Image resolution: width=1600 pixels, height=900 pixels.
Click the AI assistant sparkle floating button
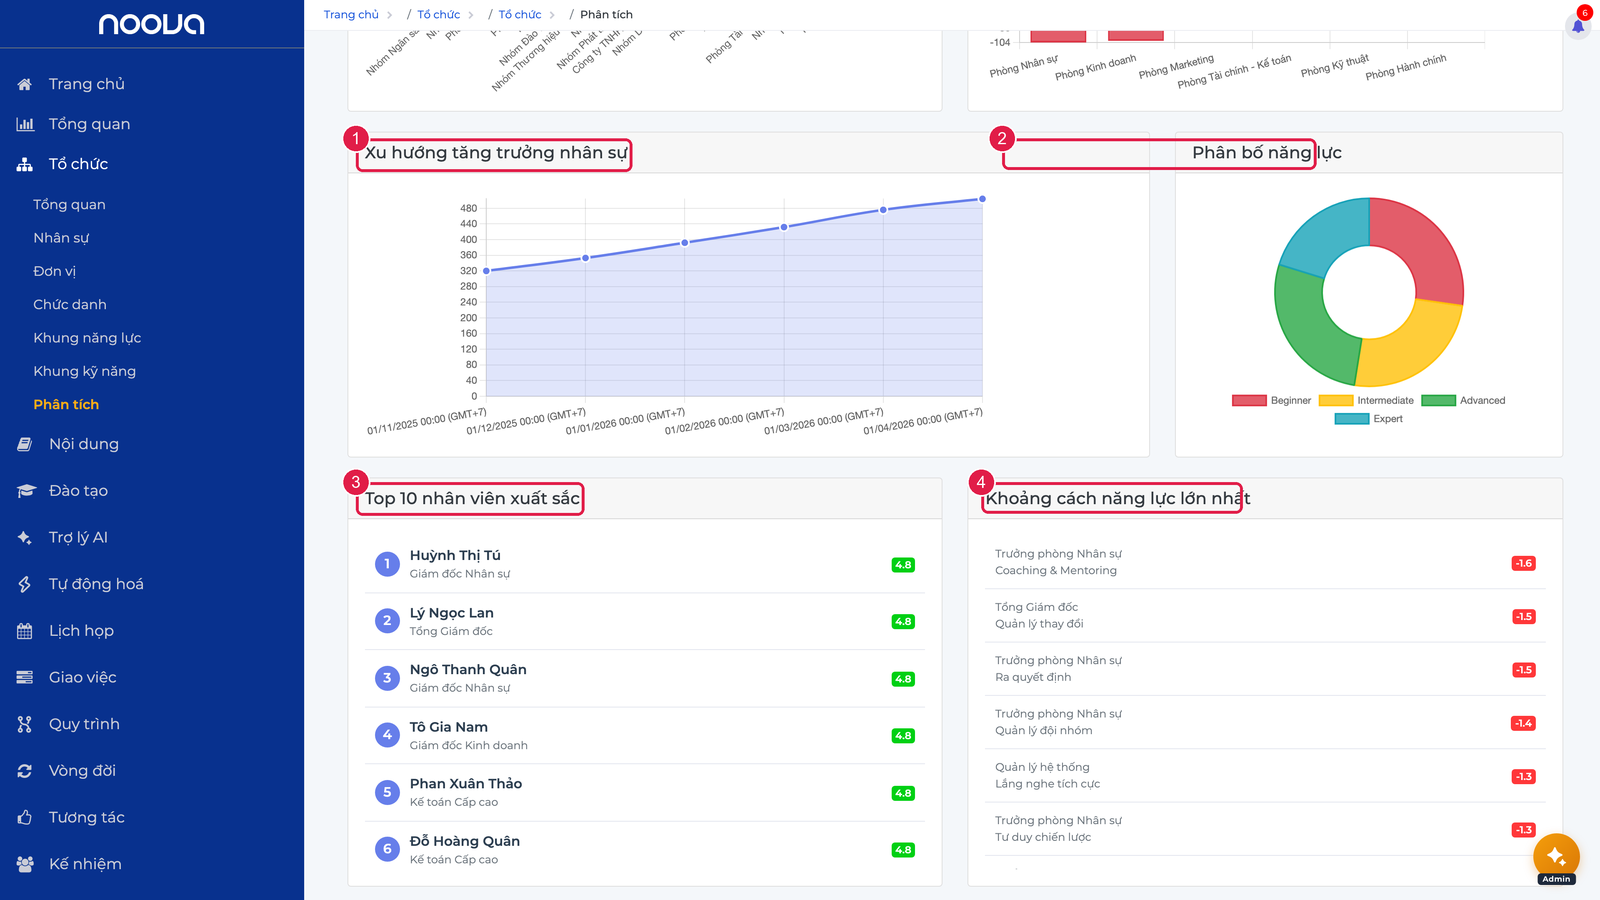(x=1556, y=856)
